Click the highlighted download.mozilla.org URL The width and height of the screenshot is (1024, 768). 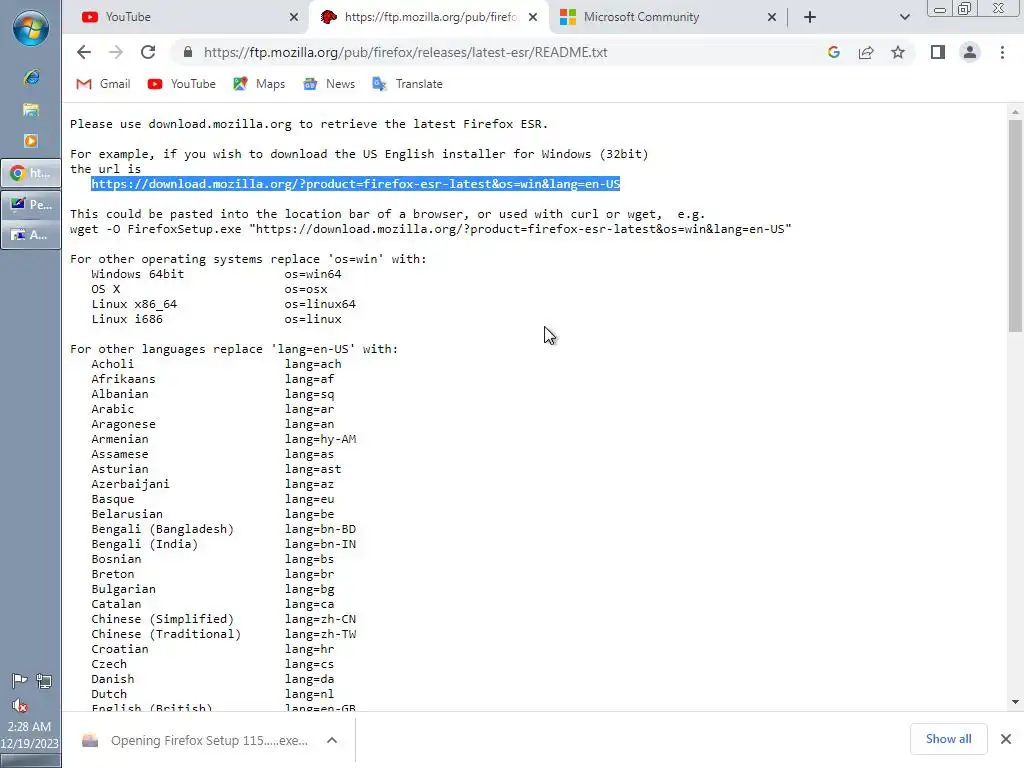point(355,184)
